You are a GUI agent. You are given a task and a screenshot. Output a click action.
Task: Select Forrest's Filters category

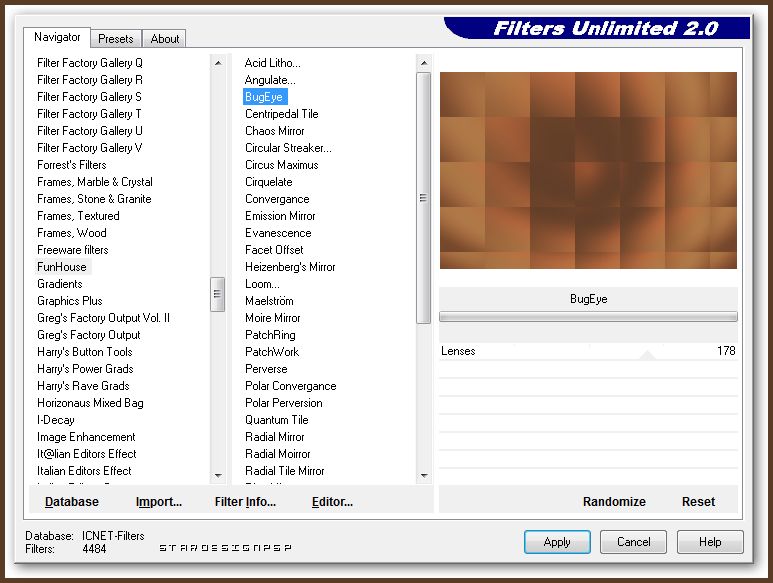pos(71,165)
